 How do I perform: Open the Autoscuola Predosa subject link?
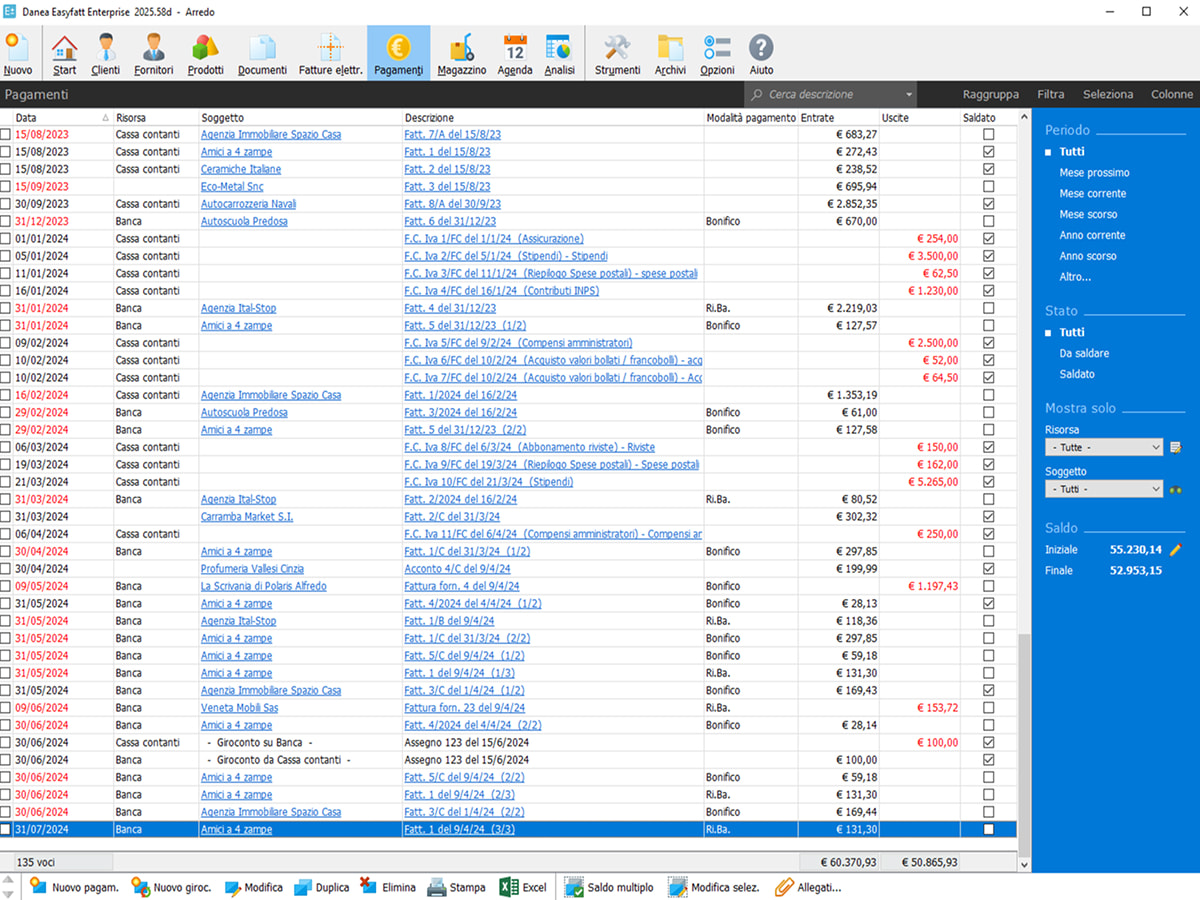[x=244, y=221]
